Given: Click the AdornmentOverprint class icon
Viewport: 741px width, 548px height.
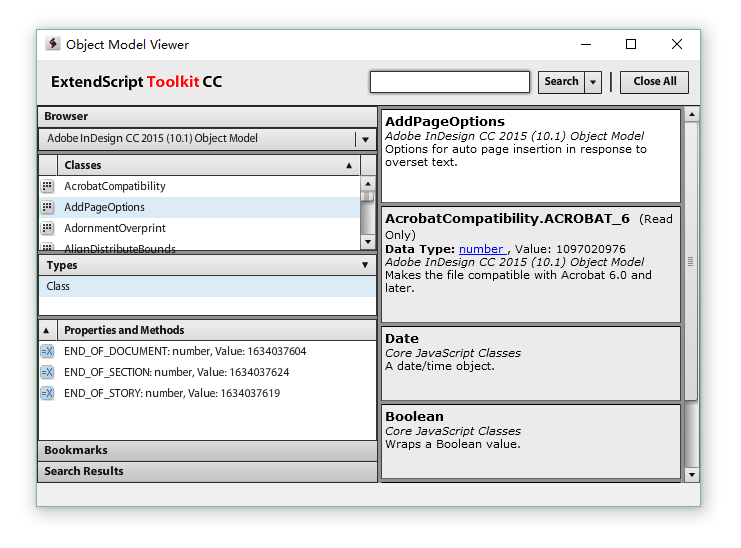Looking at the screenshot, I should 47,228.
